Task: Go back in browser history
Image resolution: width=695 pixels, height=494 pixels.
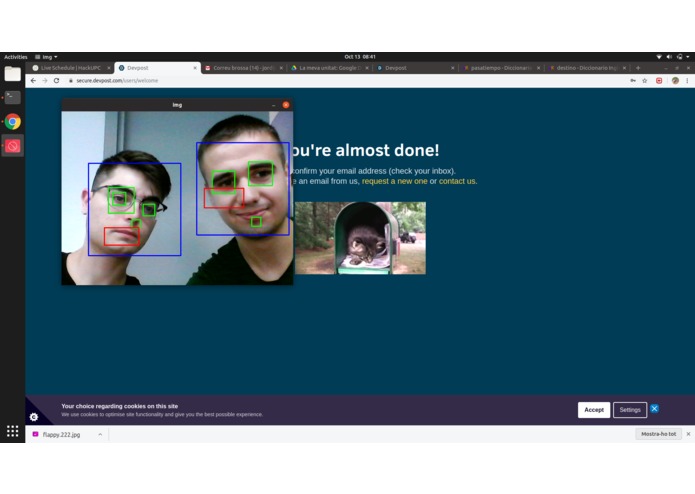Action: tap(33, 81)
